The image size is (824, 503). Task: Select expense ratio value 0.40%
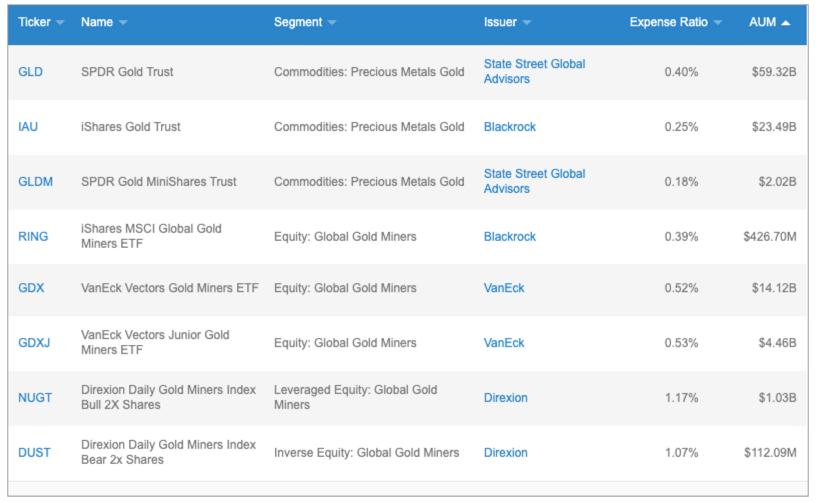pyautogui.click(x=682, y=72)
